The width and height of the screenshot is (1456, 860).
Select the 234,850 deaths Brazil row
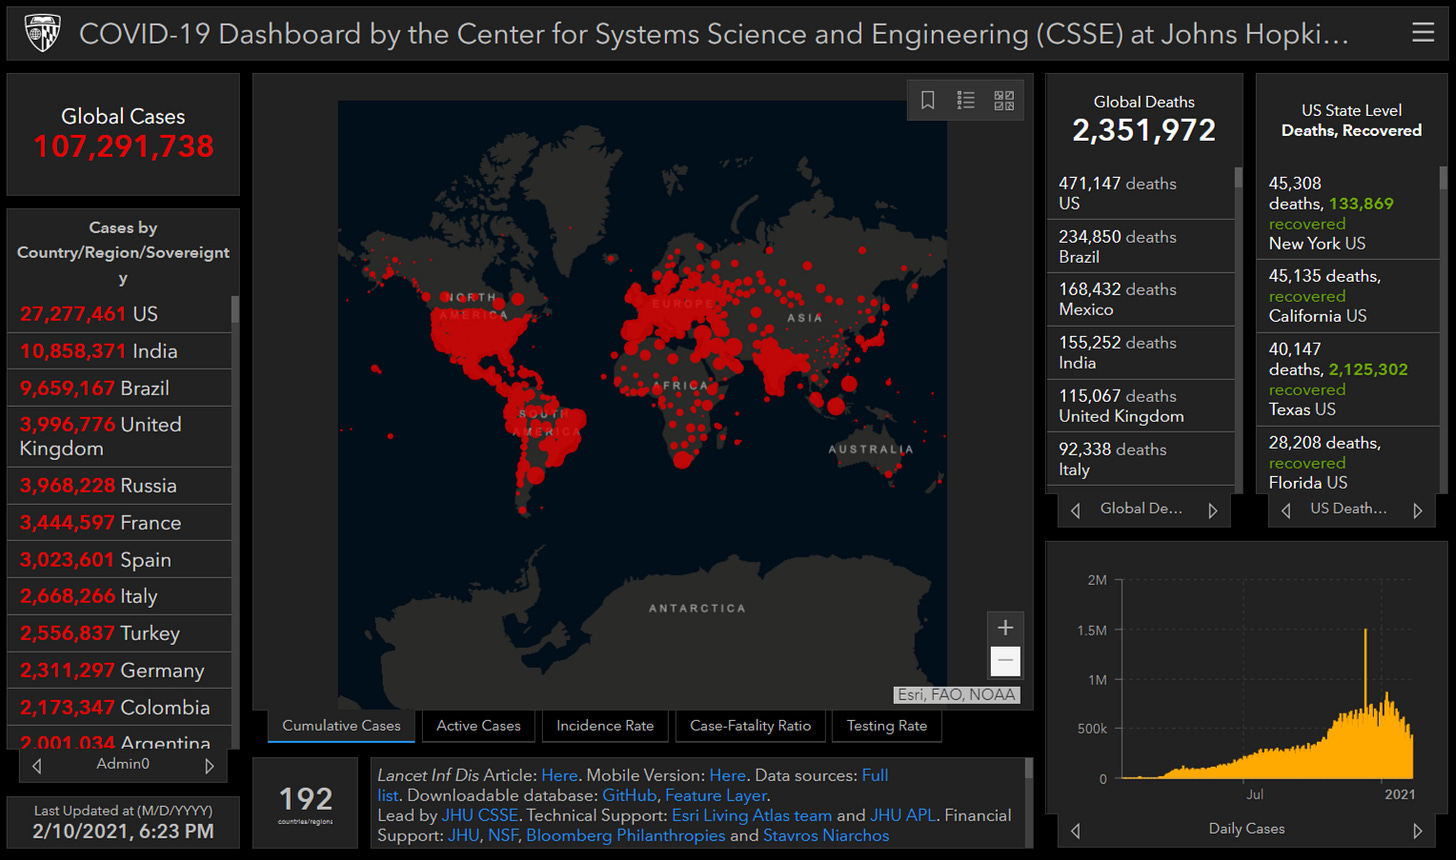click(x=1141, y=246)
